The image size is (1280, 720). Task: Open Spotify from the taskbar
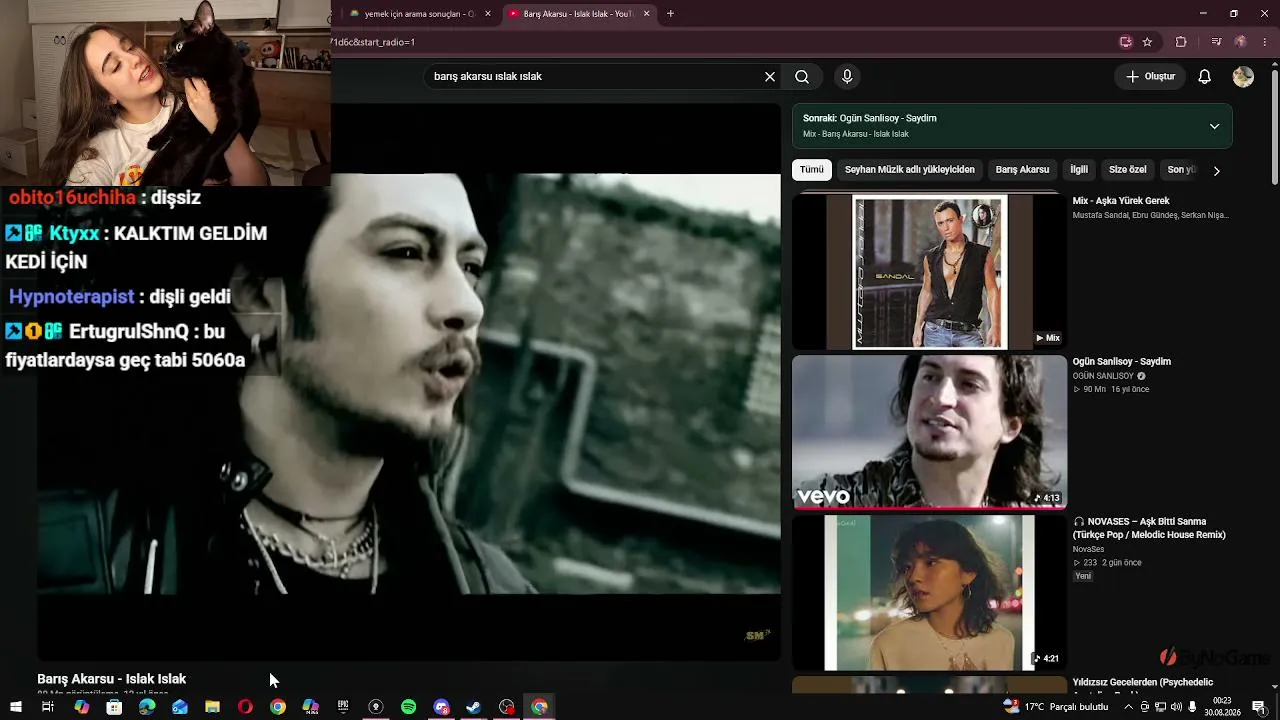pos(408,707)
